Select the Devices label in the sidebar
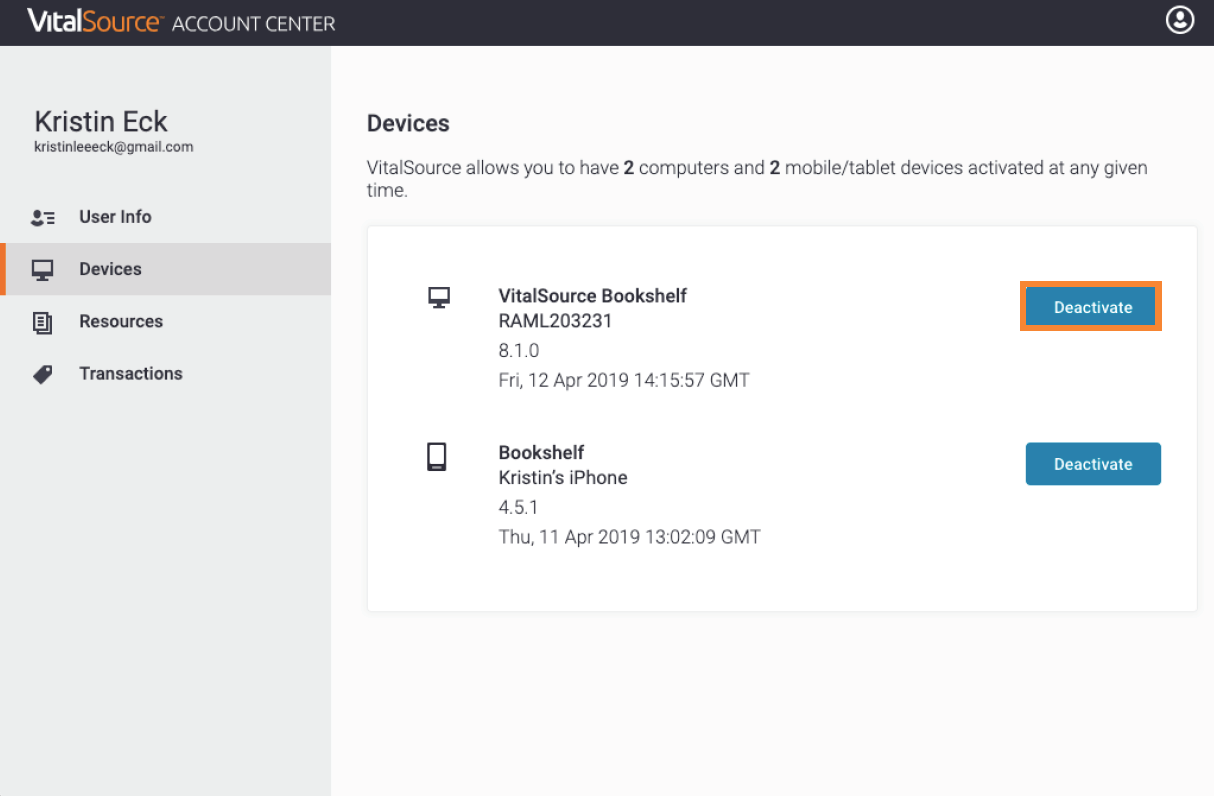The height and width of the screenshot is (796, 1214). 110,269
